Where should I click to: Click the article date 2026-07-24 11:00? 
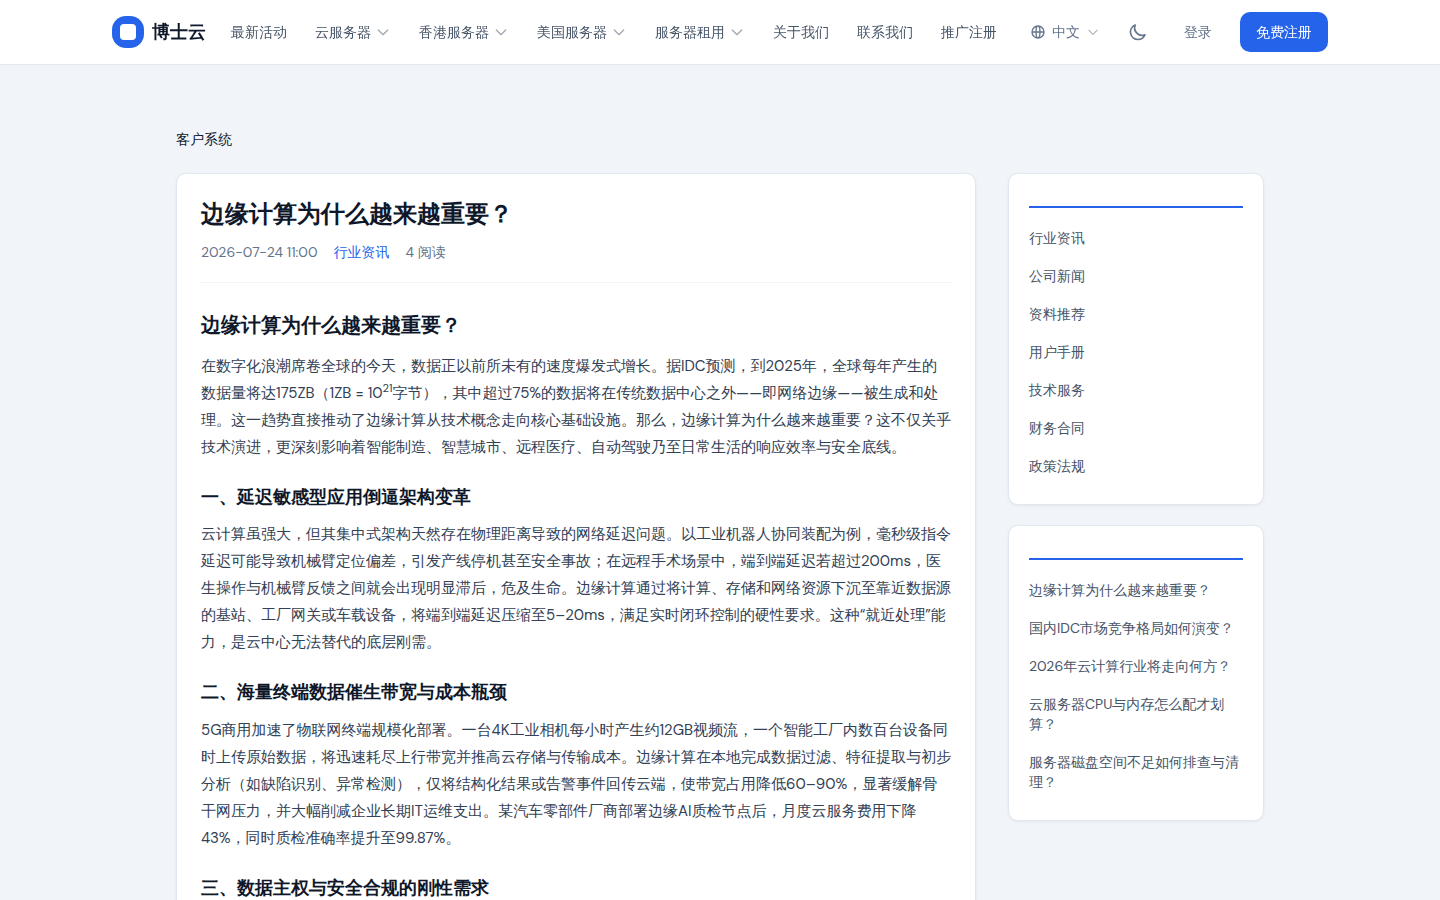pyautogui.click(x=259, y=252)
